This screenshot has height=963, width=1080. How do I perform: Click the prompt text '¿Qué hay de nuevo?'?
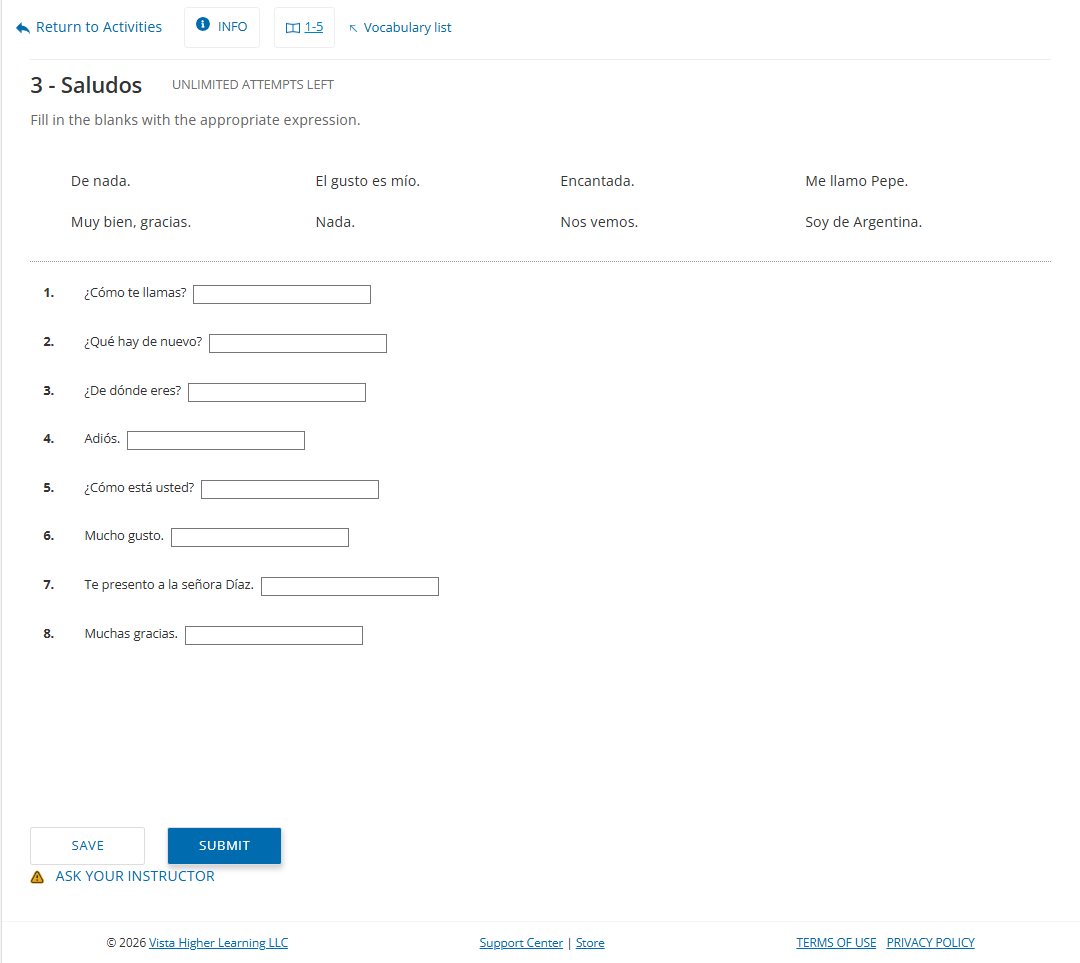tap(143, 342)
